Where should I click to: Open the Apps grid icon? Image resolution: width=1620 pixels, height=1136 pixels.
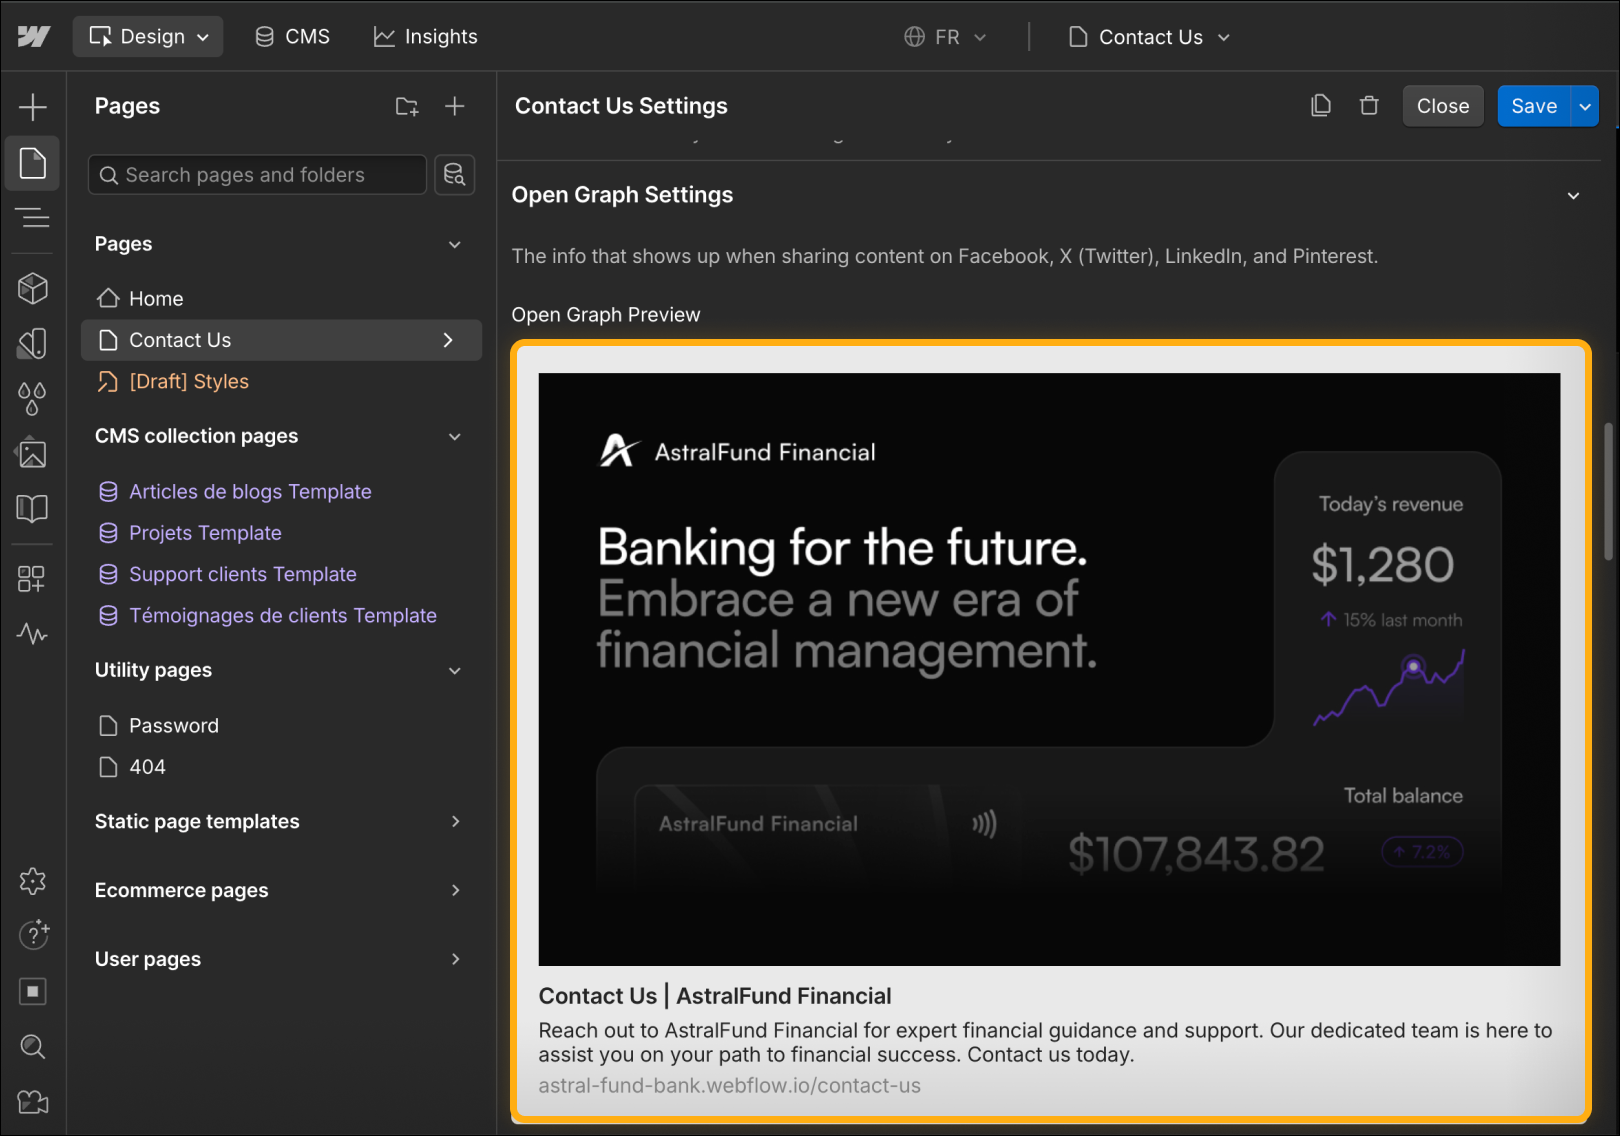33,578
